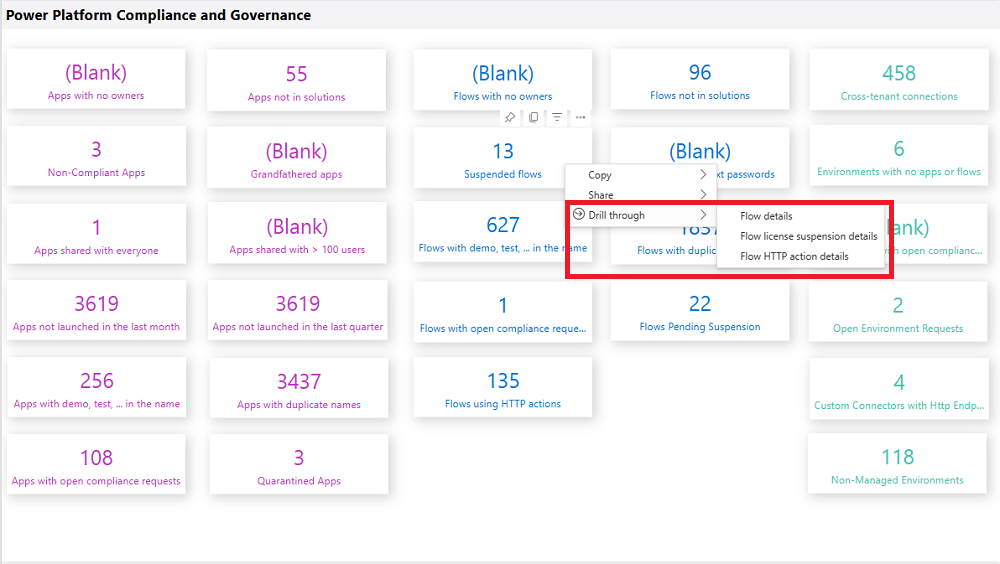The image size is (1000, 564).
Task: Open the Grandfathered apps card
Action: (297, 157)
